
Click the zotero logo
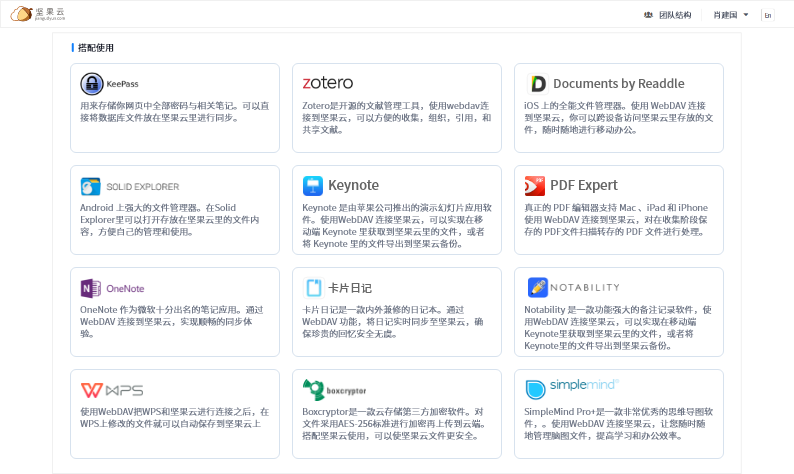[328, 83]
